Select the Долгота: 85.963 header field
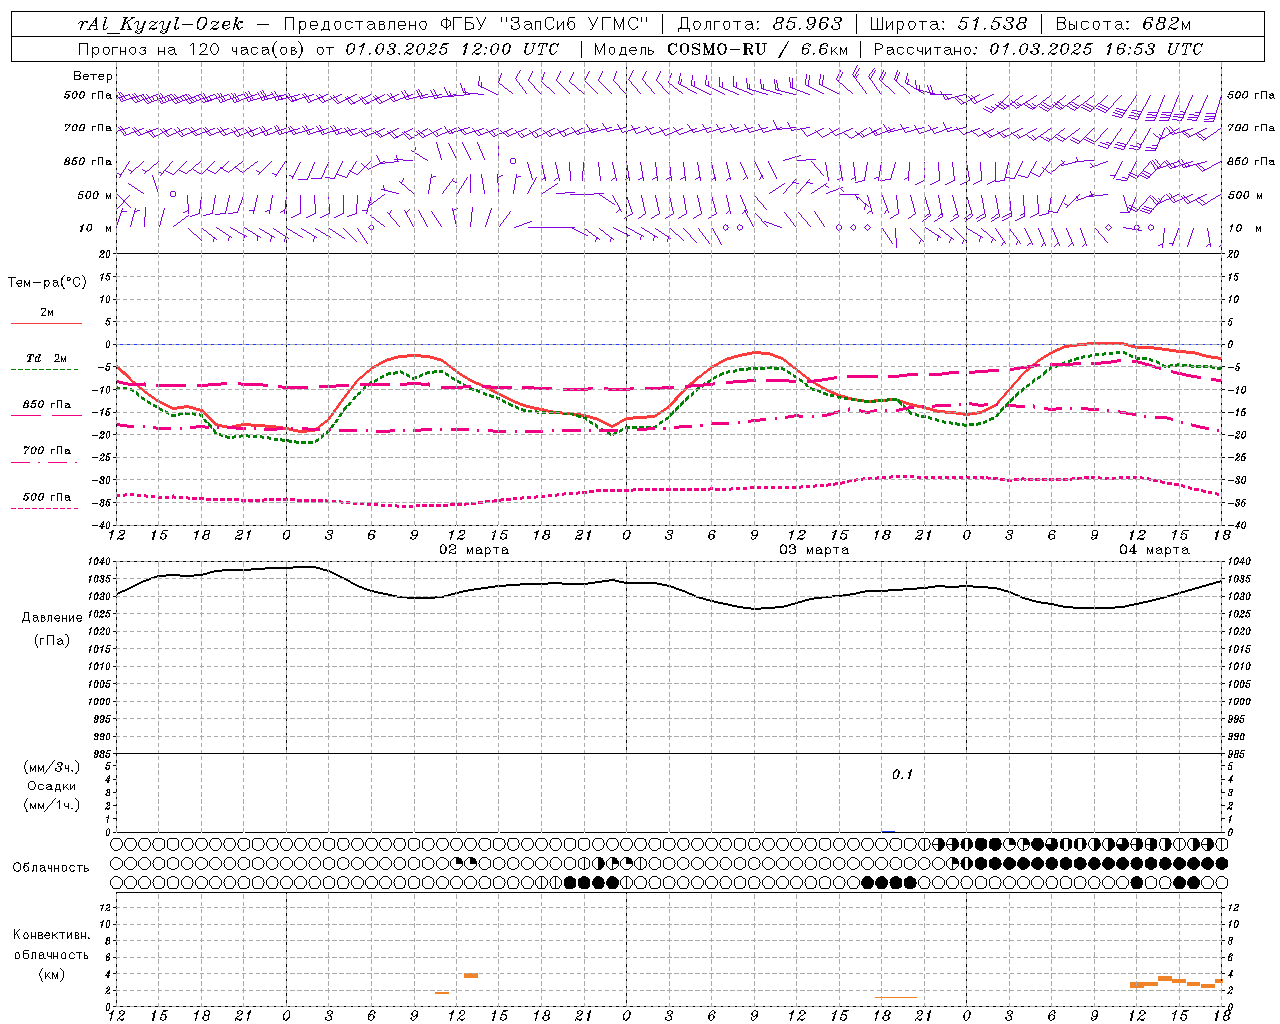 [760, 24]
